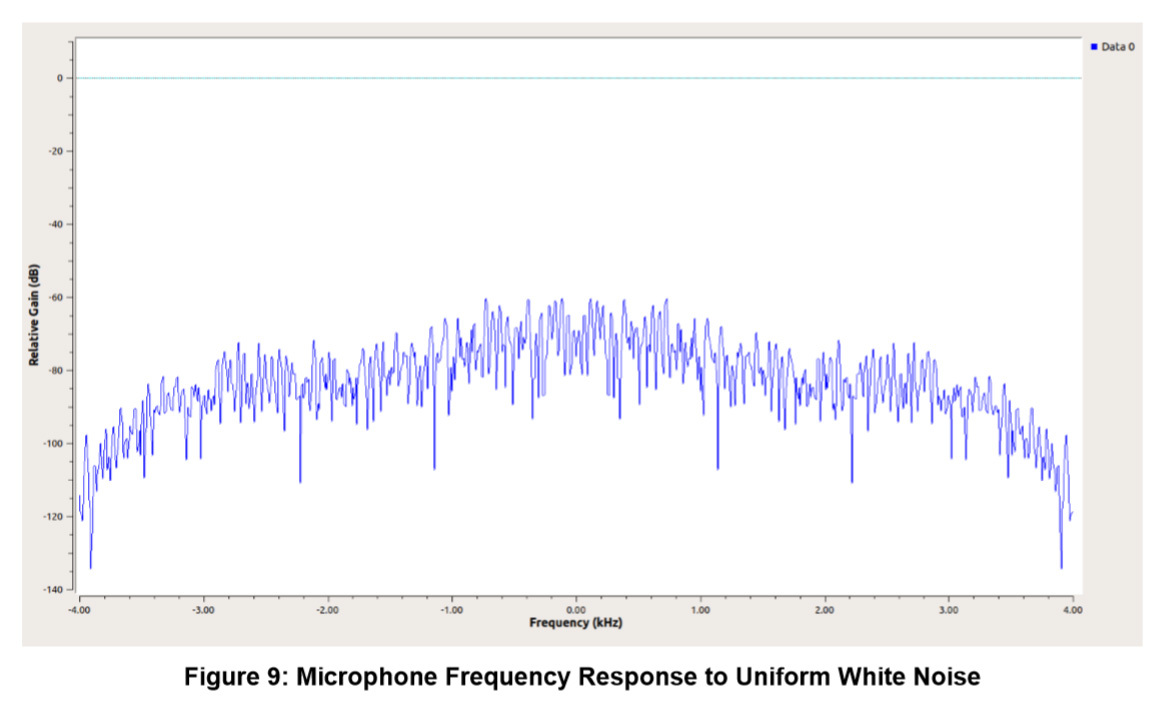
Task: Click the -80 tick label on the gain axis
Action: [x=57, y=370]
